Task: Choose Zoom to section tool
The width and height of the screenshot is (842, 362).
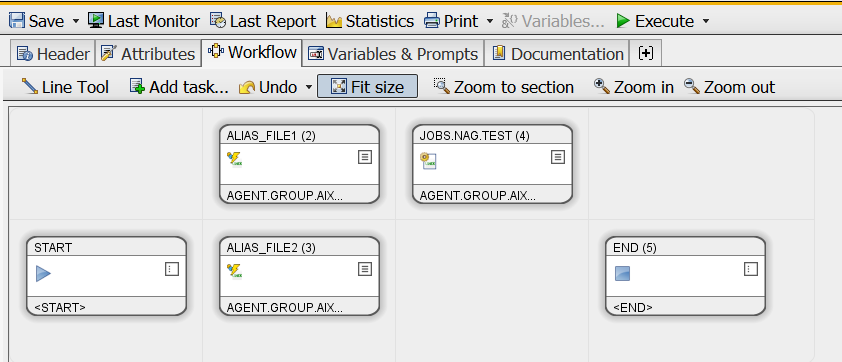Action: pos(504,87)
